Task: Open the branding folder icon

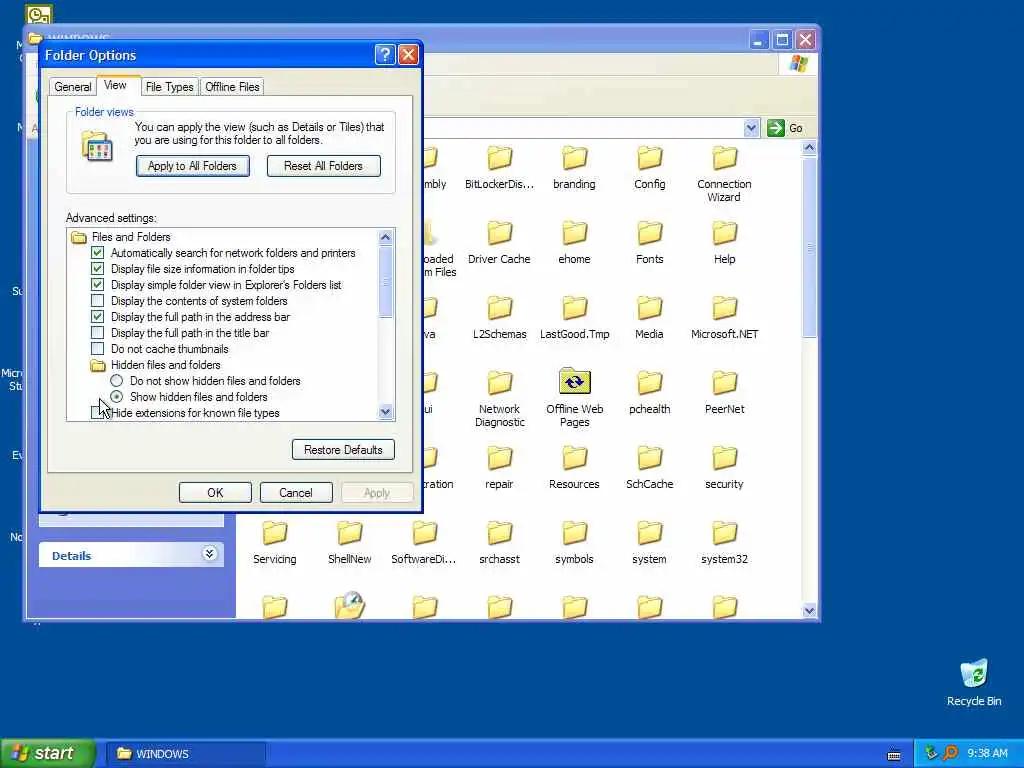Action: (575, 157)
